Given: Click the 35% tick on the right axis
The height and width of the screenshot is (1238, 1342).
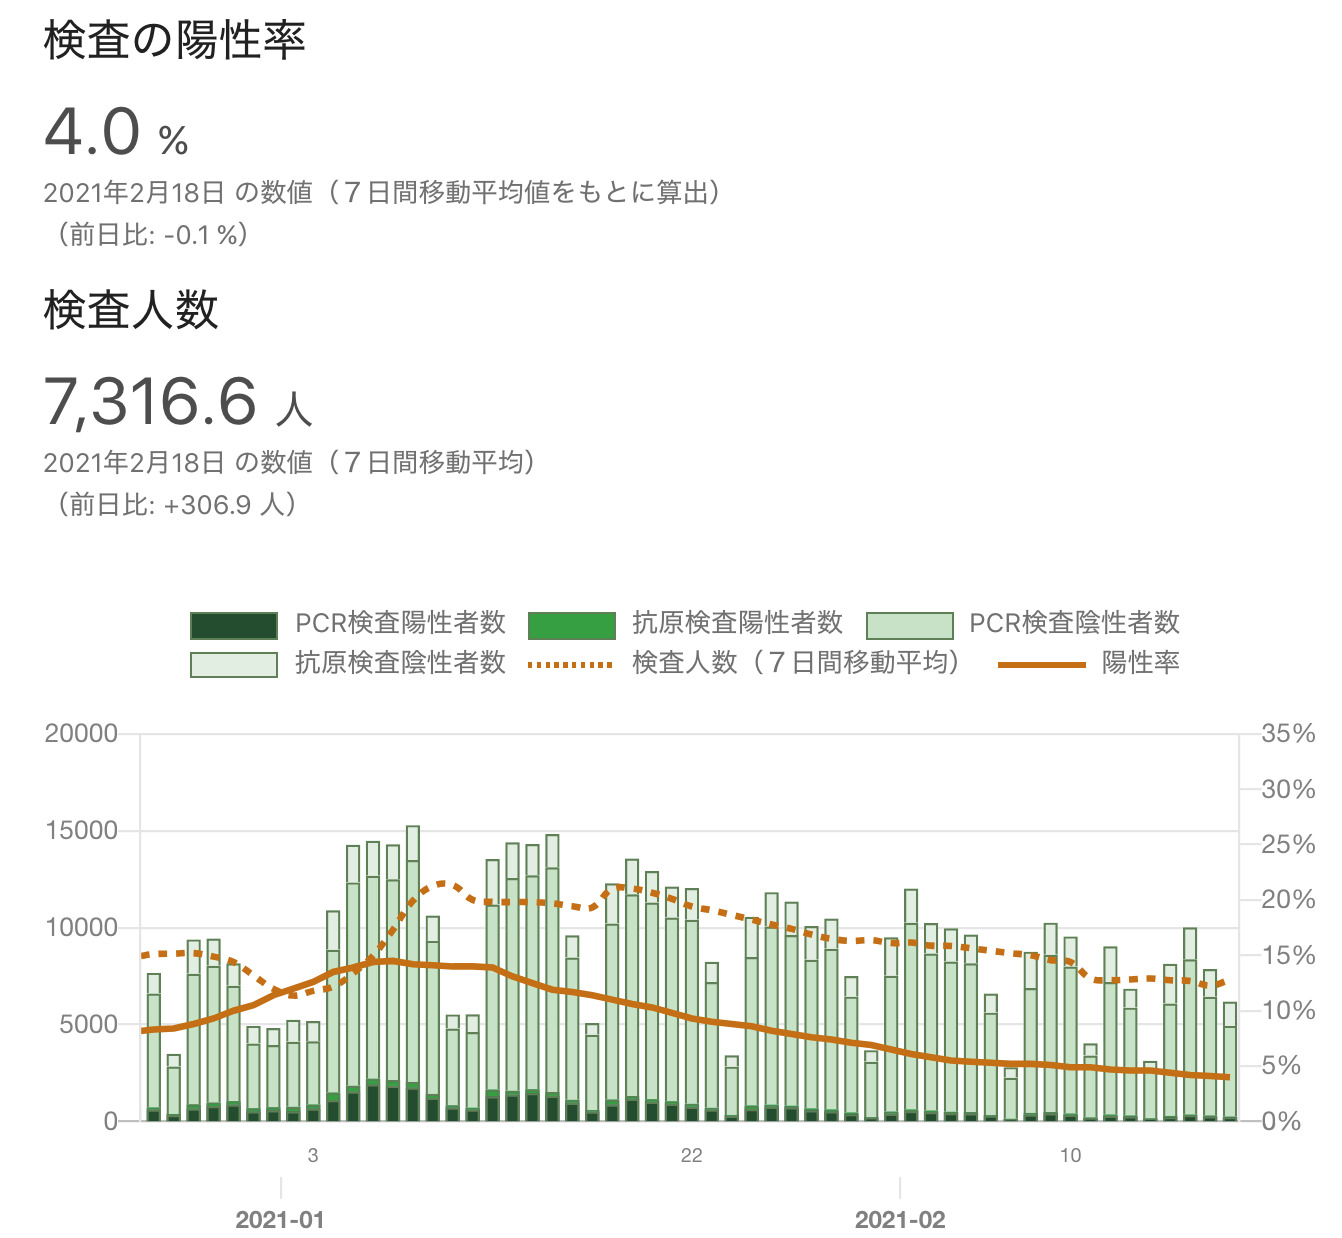Looking at the screenshot, I should coord(1288,734).
